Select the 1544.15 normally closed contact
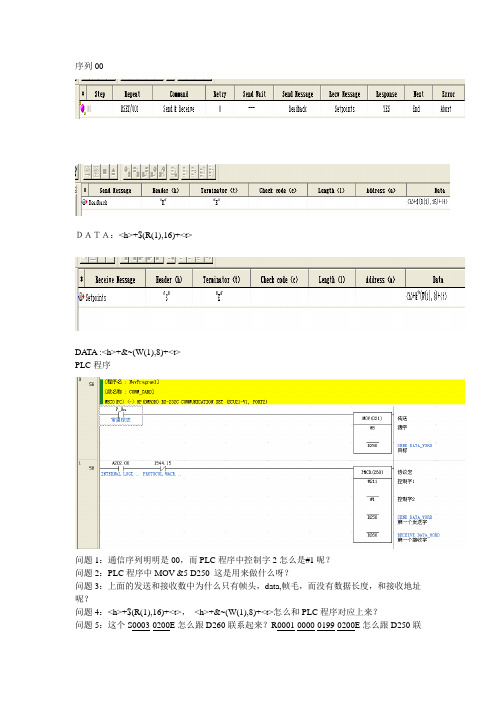 [163, 468]
